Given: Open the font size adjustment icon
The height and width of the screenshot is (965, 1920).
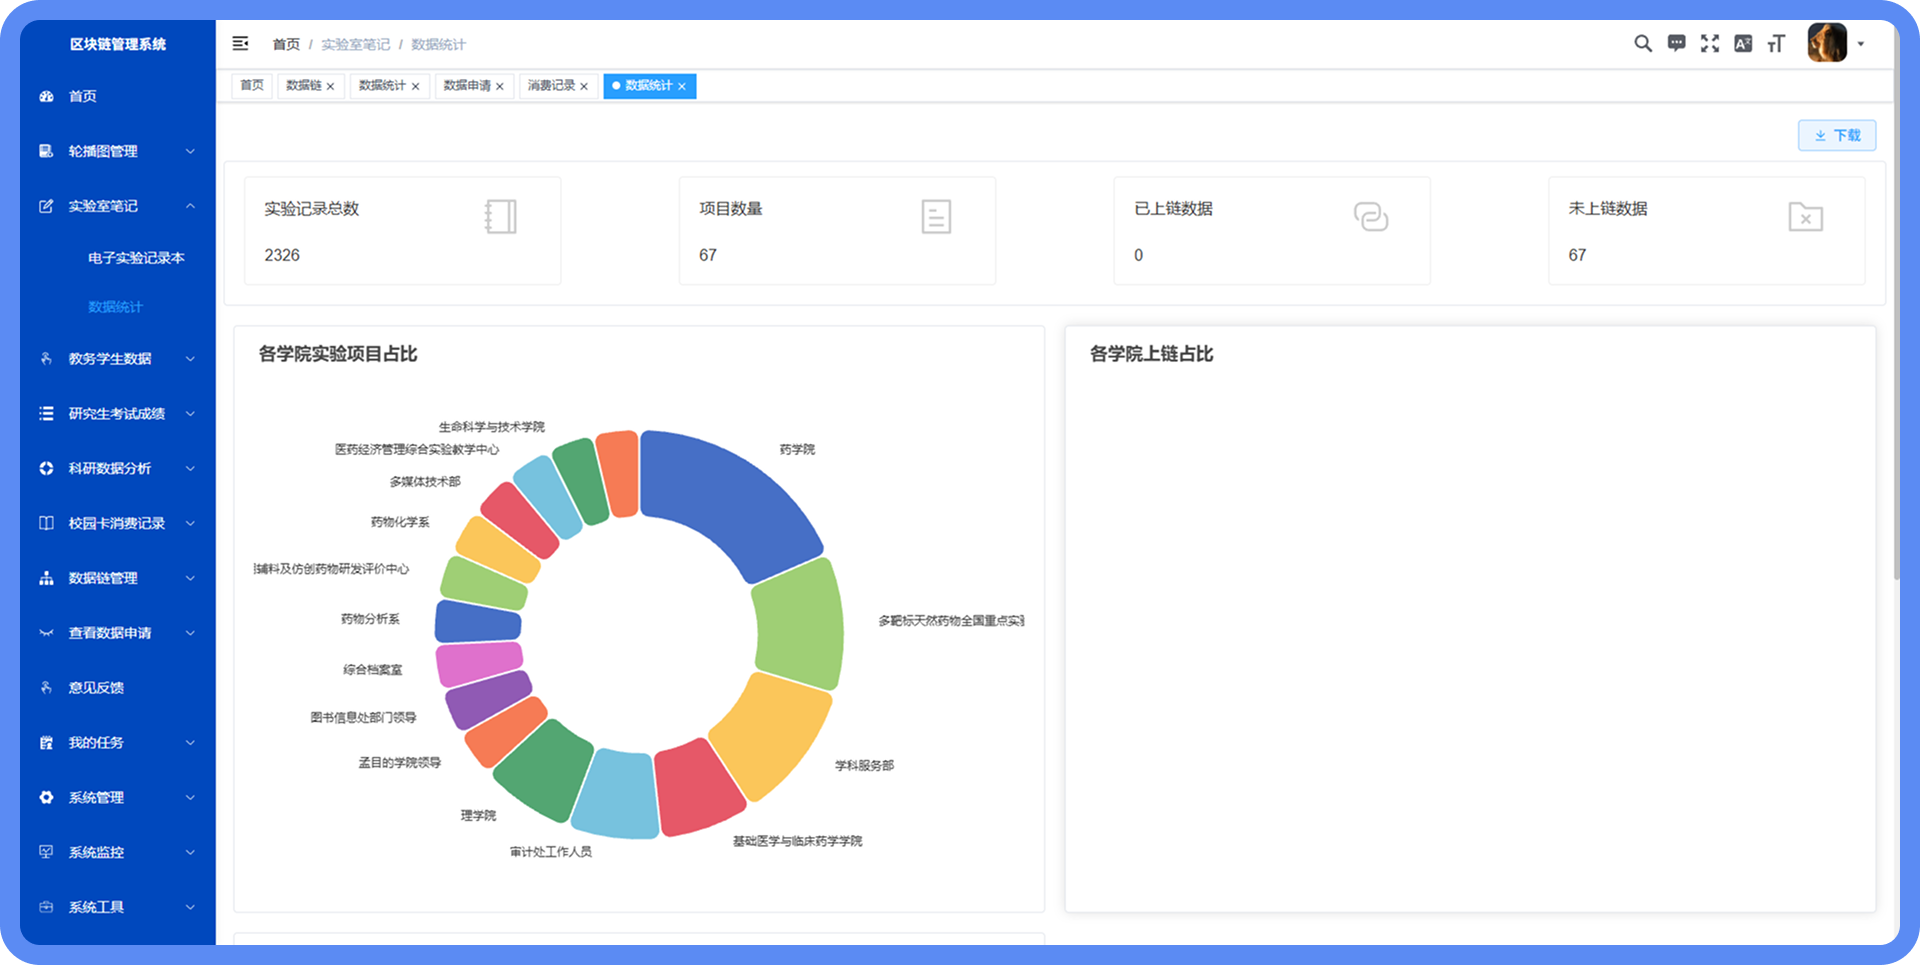Looking at the screenshot, I should click(1776, 44).
